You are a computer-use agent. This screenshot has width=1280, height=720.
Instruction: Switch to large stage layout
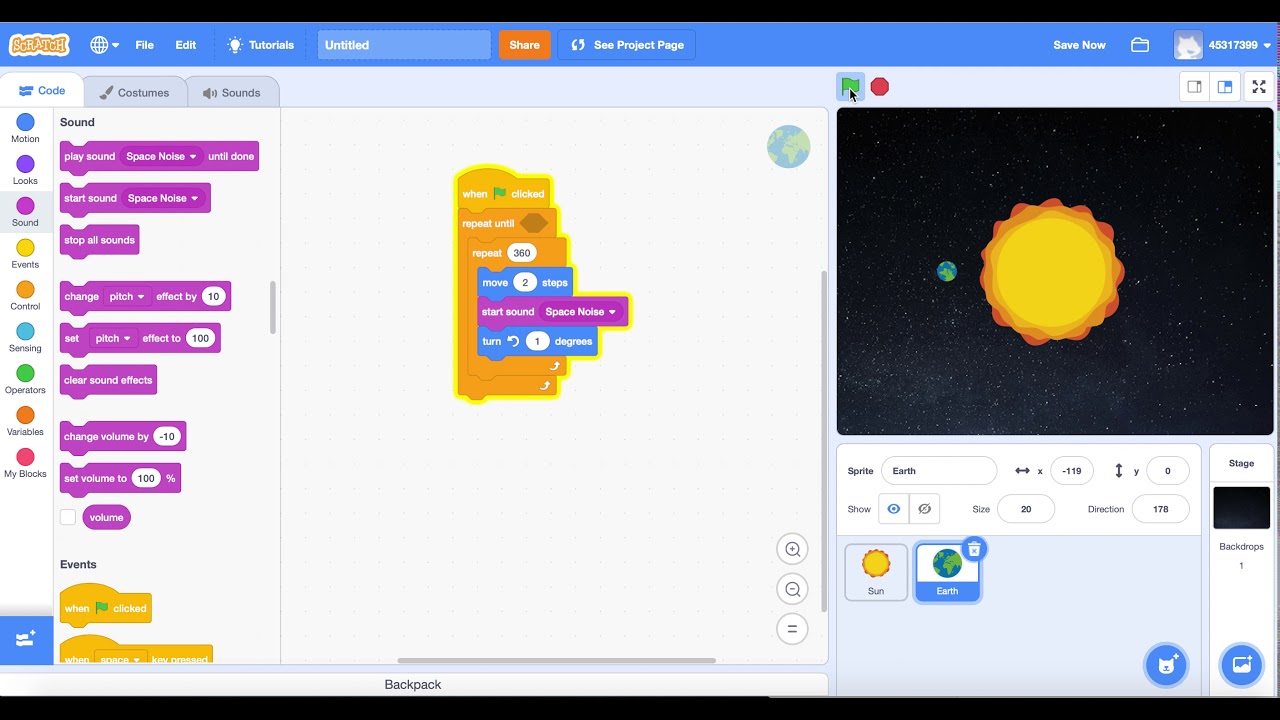click(1224, 87)
